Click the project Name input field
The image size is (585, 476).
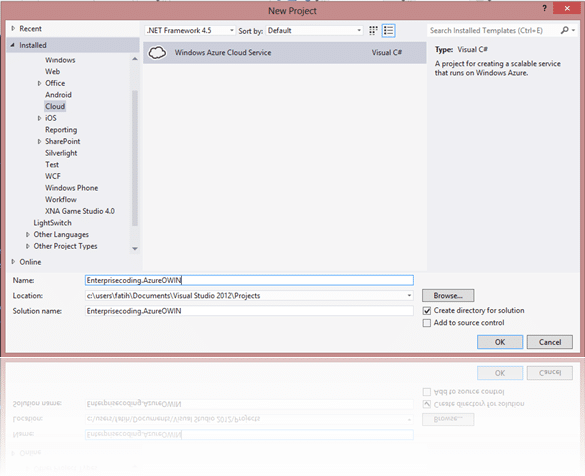(x=249, y=280)
